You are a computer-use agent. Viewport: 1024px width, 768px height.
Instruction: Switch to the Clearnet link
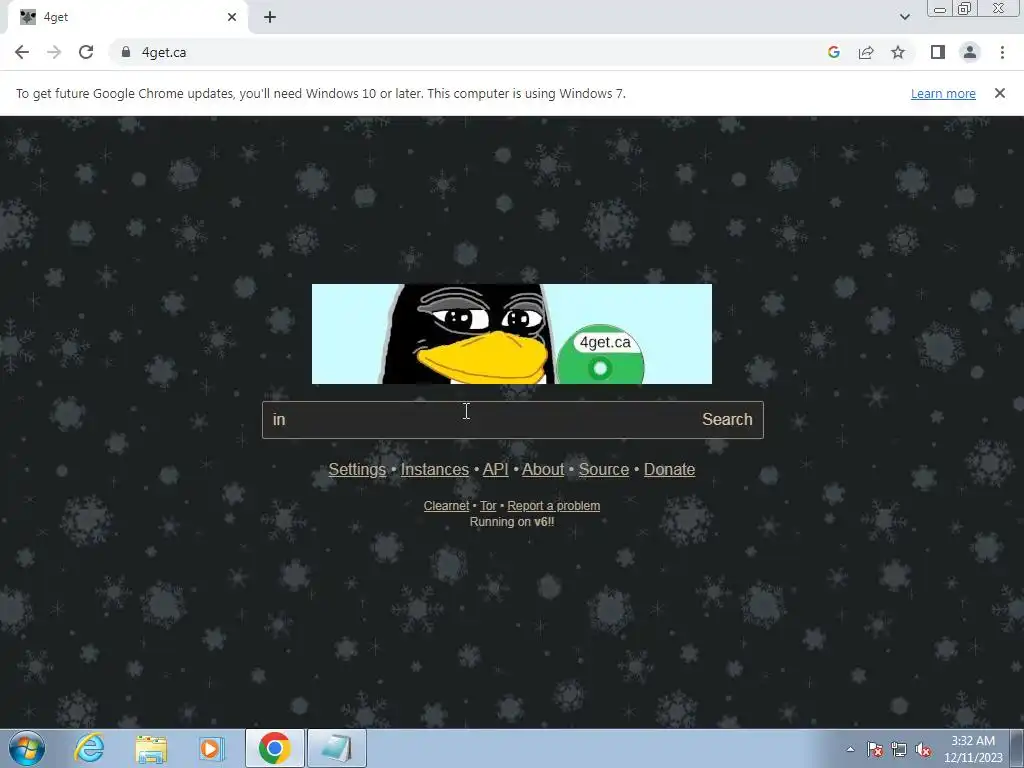point(446,505)
